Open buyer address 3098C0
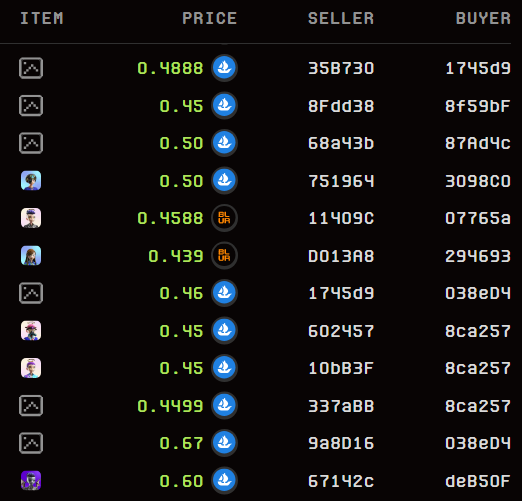 tap(478, 181)
